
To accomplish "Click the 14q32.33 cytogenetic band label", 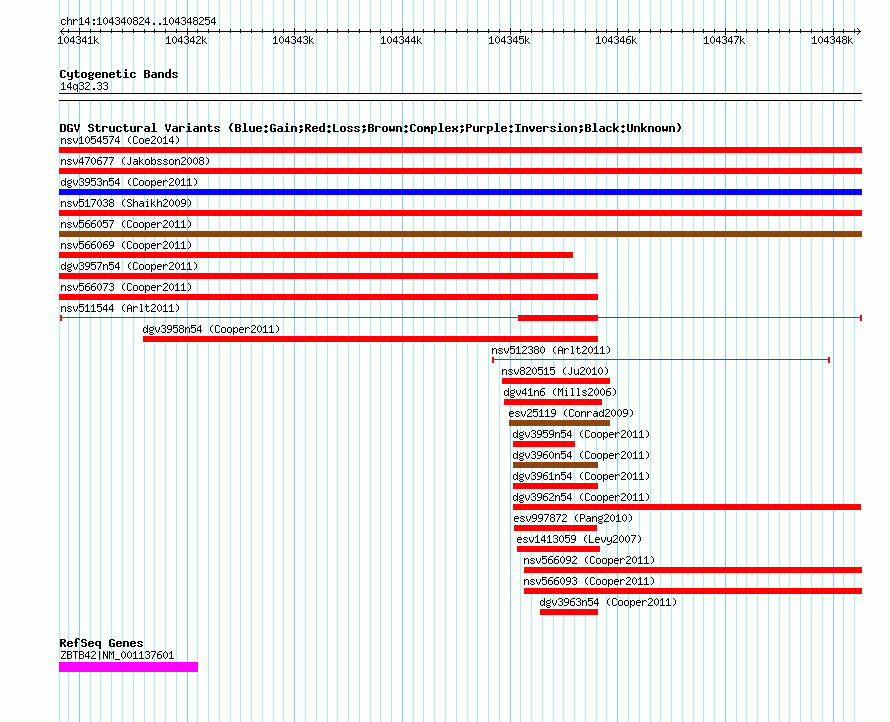I will [84, 86].
